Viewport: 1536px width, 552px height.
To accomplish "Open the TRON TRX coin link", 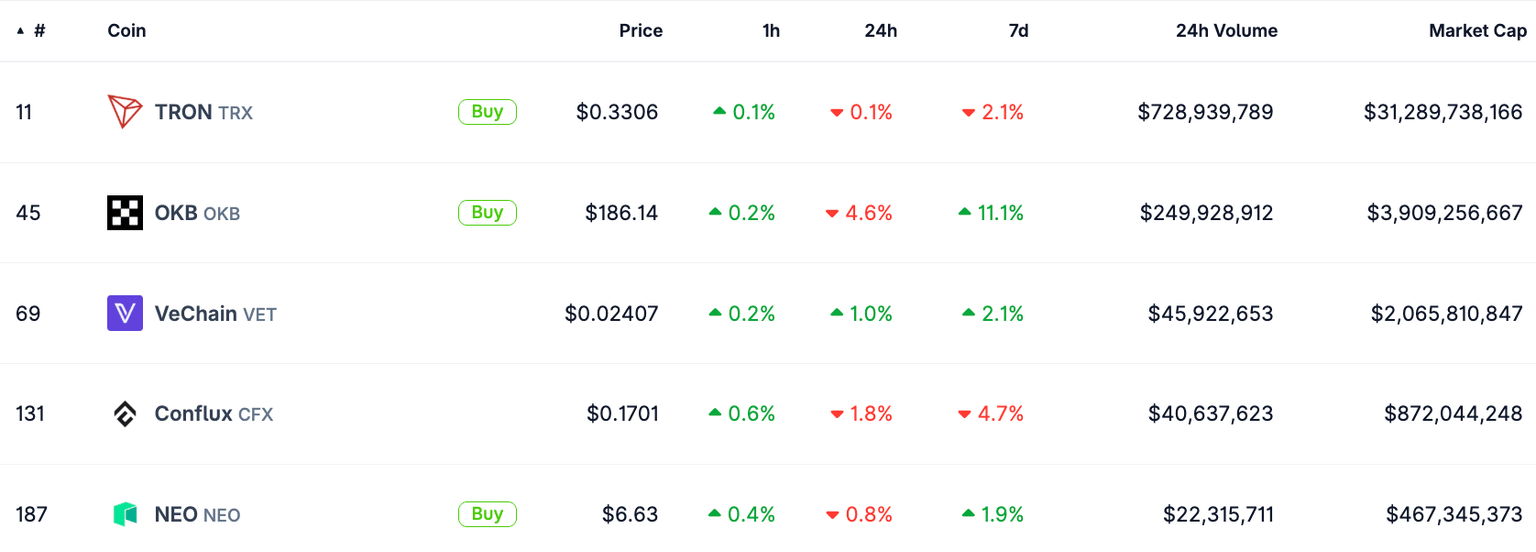I will [x=203, y=112].
